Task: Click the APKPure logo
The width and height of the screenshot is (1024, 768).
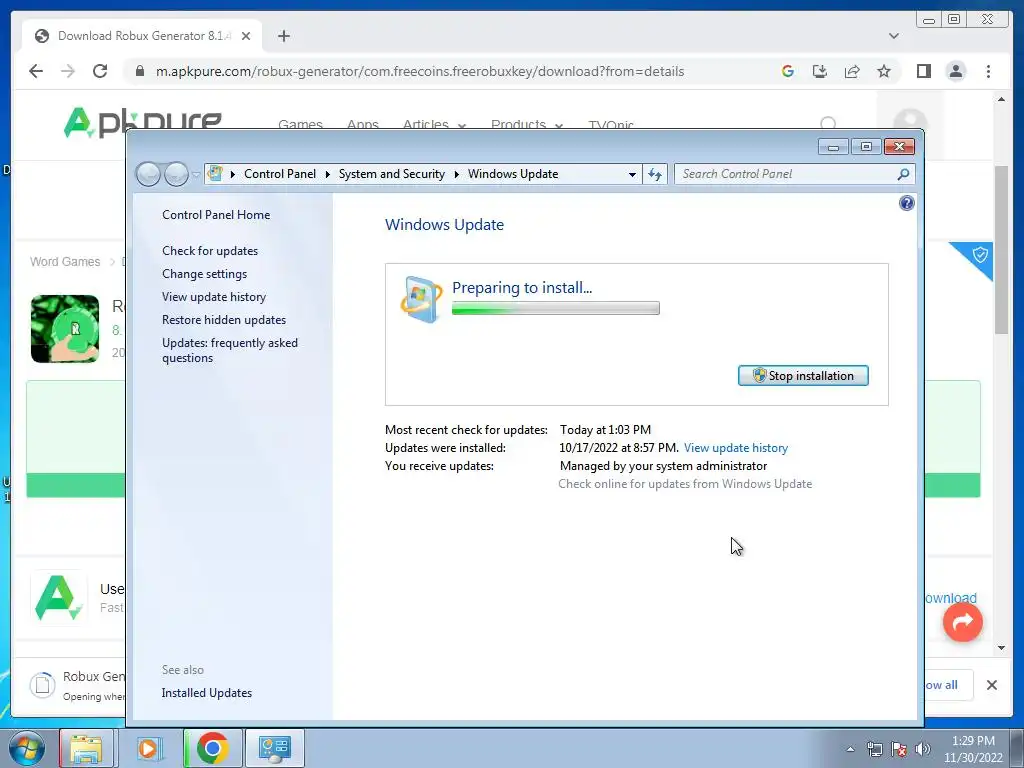Action: click(x=142, y=121)
